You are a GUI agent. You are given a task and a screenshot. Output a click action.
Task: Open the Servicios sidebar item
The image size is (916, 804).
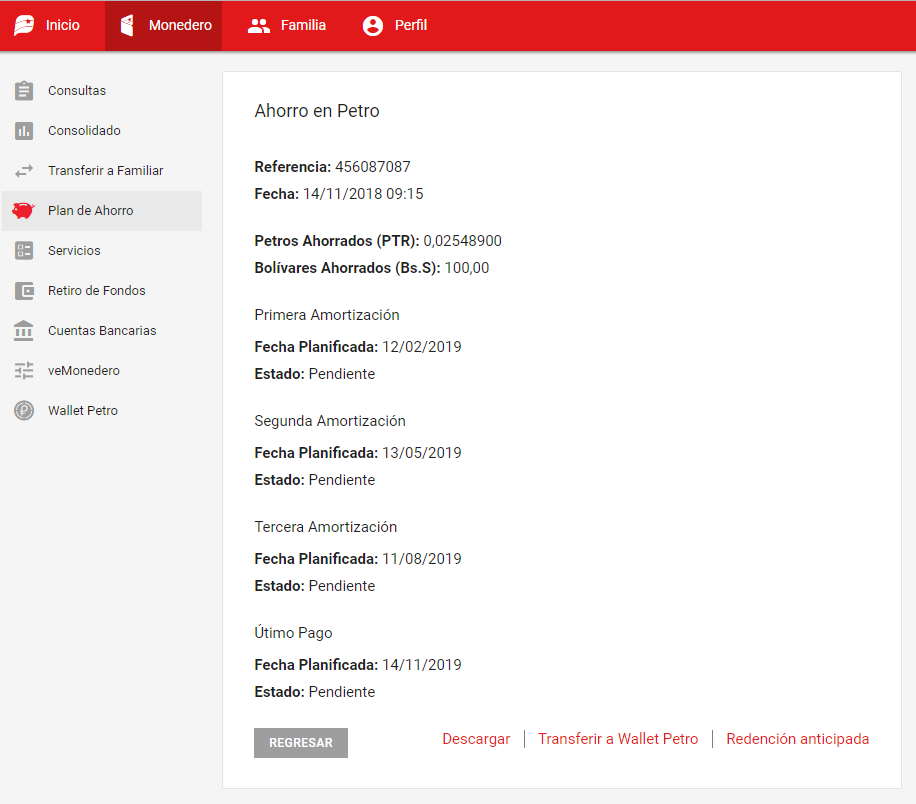tap(74, 251)
